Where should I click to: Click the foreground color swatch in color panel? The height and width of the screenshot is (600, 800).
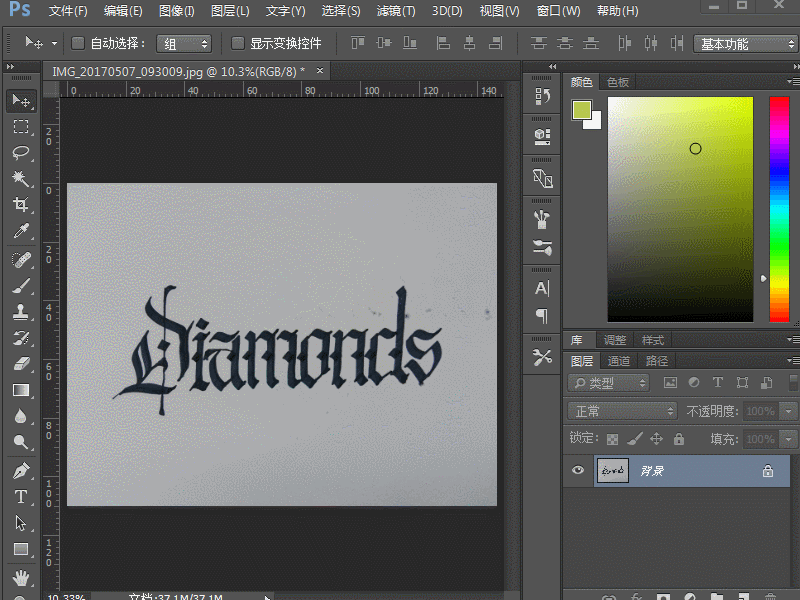(582, 110)
